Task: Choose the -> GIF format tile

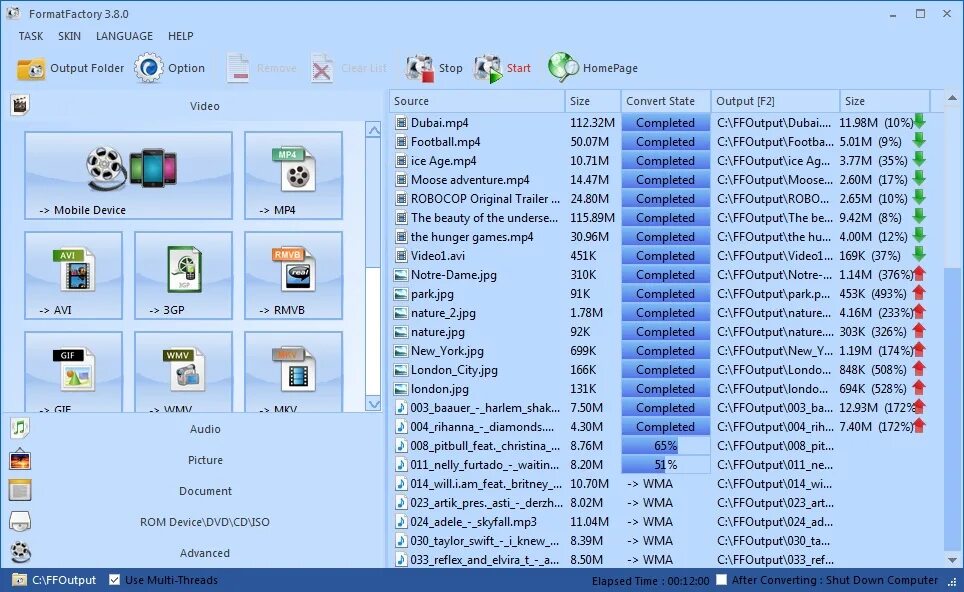Action: point(73,372)
